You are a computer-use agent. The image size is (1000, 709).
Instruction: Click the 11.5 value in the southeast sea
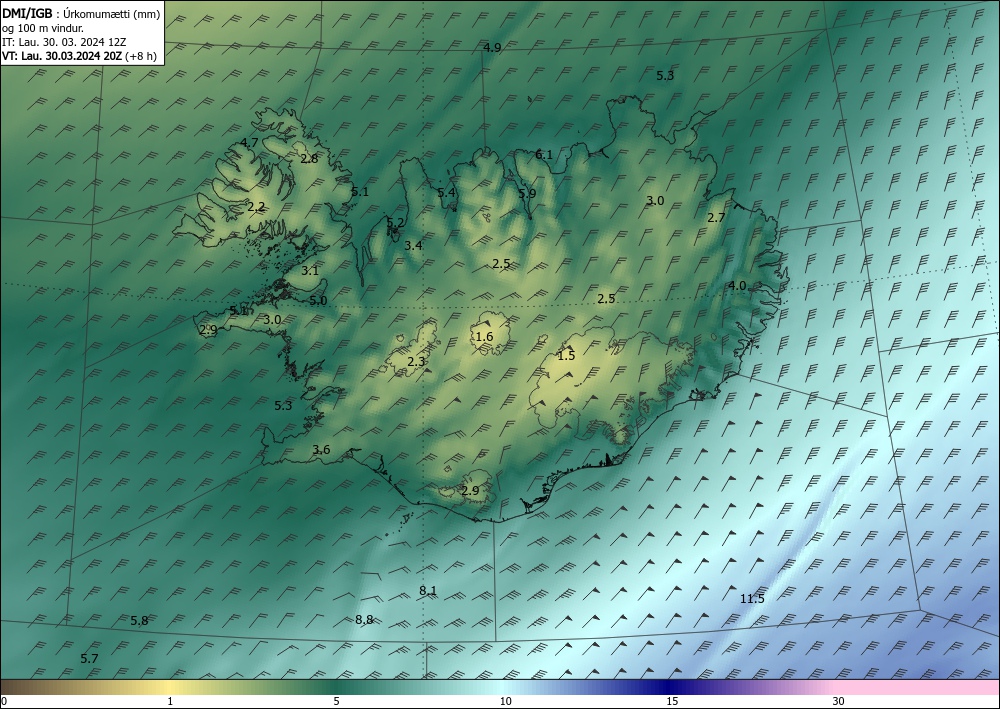(752, 598)
